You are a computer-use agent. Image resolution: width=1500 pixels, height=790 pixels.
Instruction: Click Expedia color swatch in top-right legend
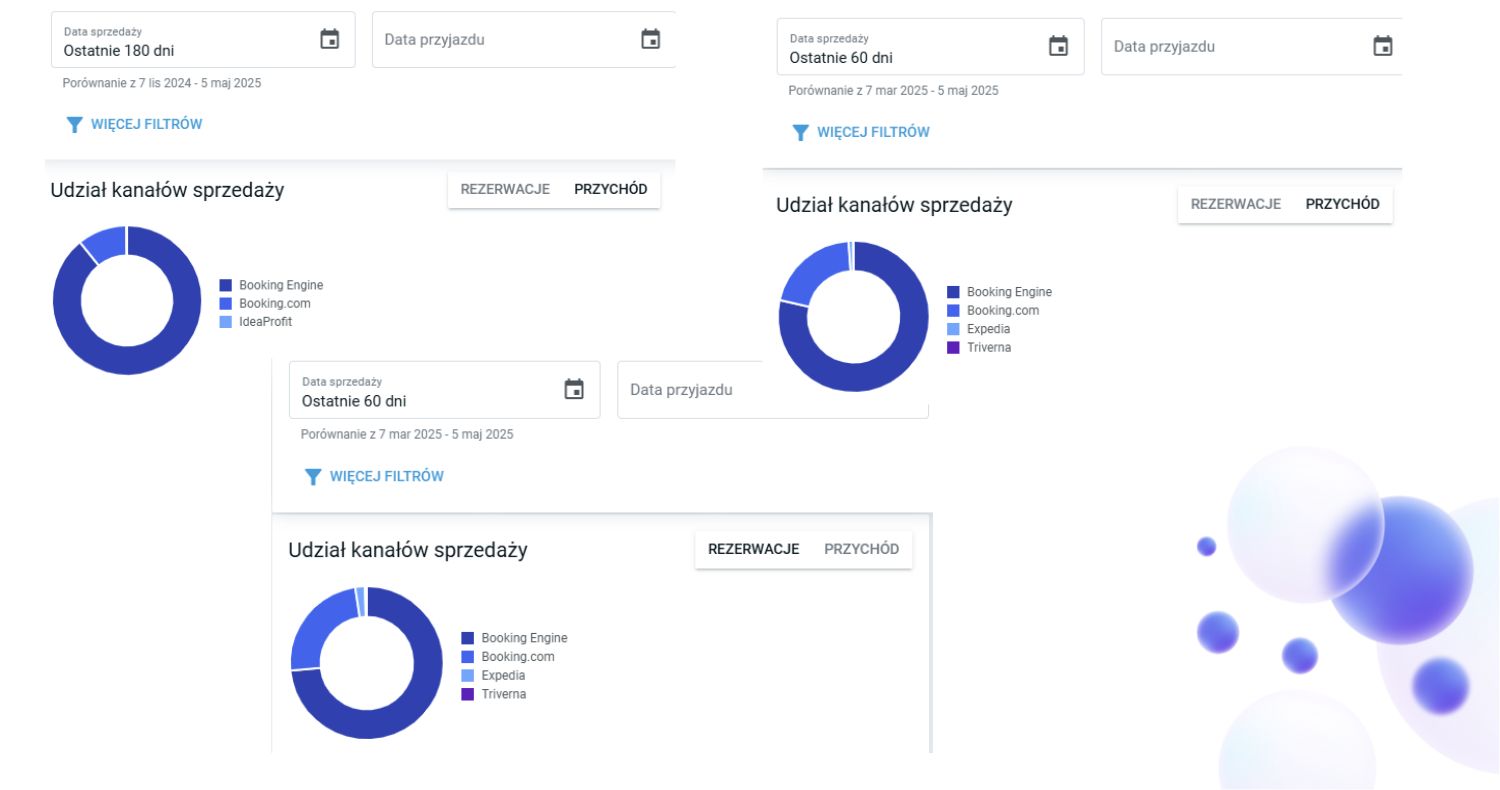(x=953, y=329)
